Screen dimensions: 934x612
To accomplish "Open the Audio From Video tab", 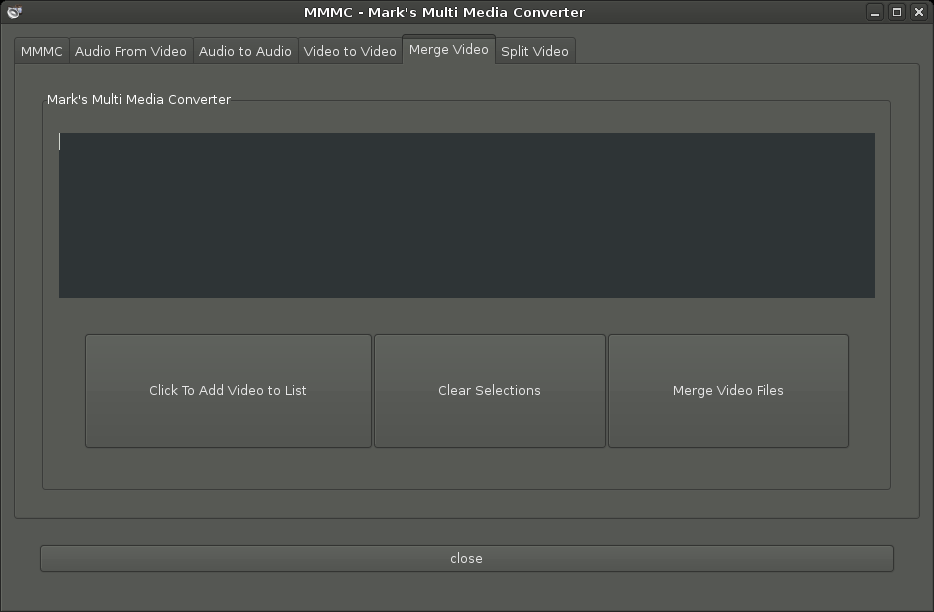I will coord(131,51).
